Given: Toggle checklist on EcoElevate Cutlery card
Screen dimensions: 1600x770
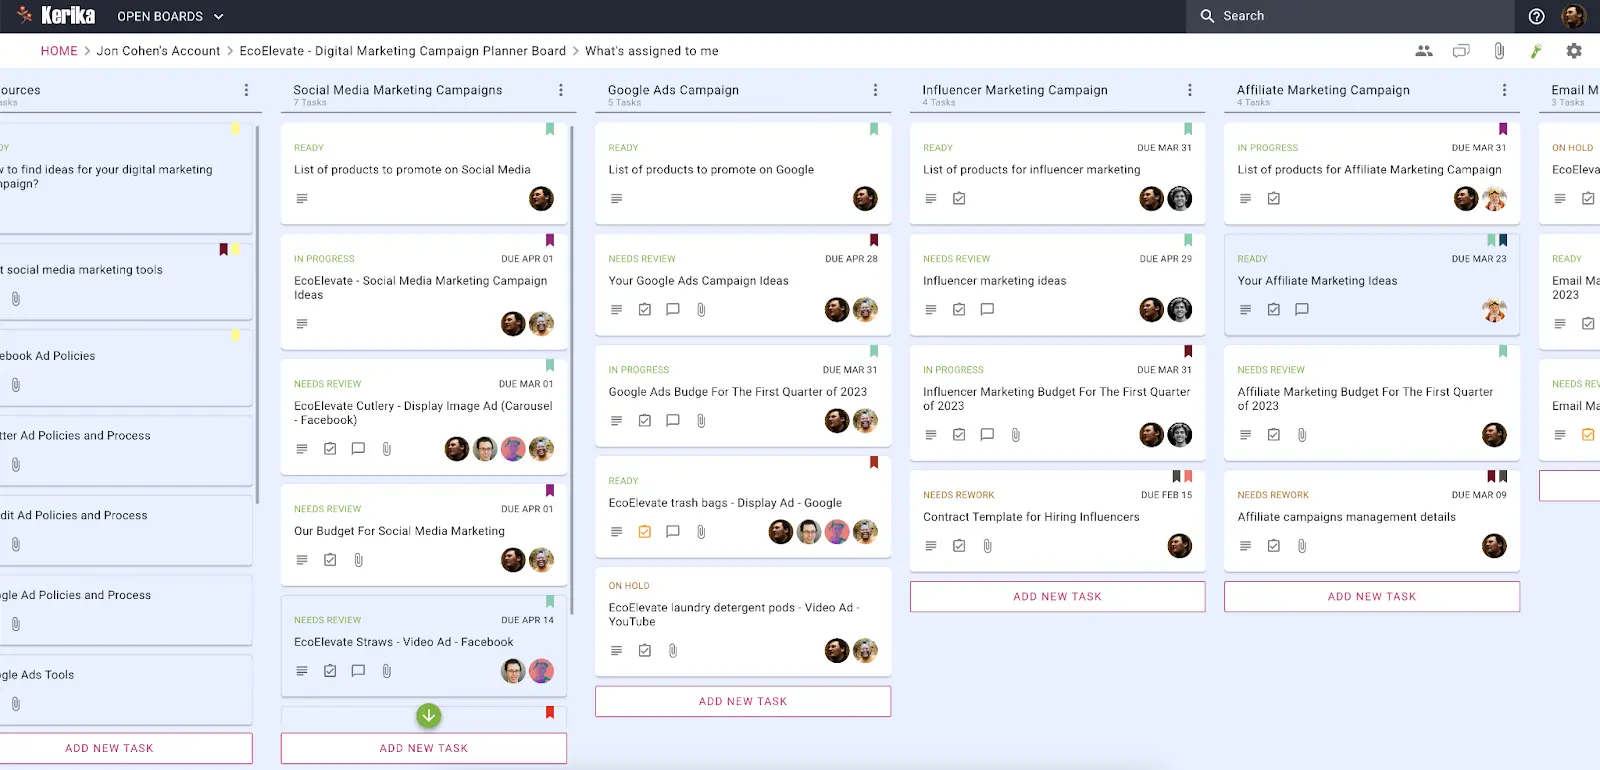Looking at the screenshot, I should [330, 449].
